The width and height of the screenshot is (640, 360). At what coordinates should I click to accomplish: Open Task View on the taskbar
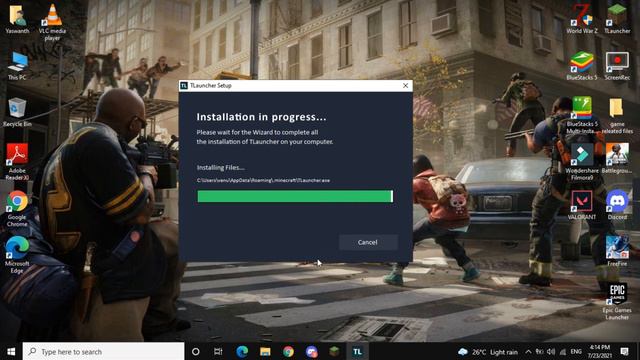pyautogui.click(x=218, y=351)
